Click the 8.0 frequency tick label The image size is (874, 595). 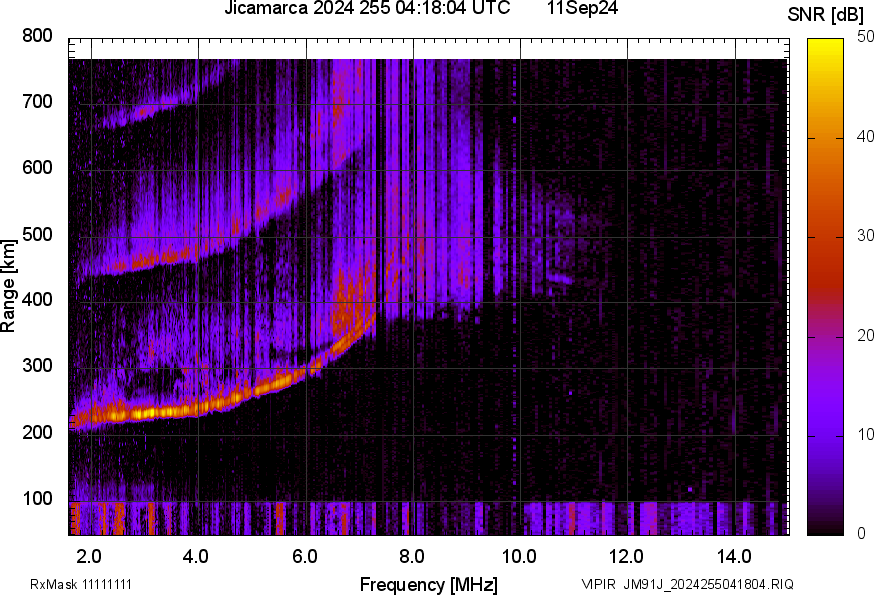(412, 555)
